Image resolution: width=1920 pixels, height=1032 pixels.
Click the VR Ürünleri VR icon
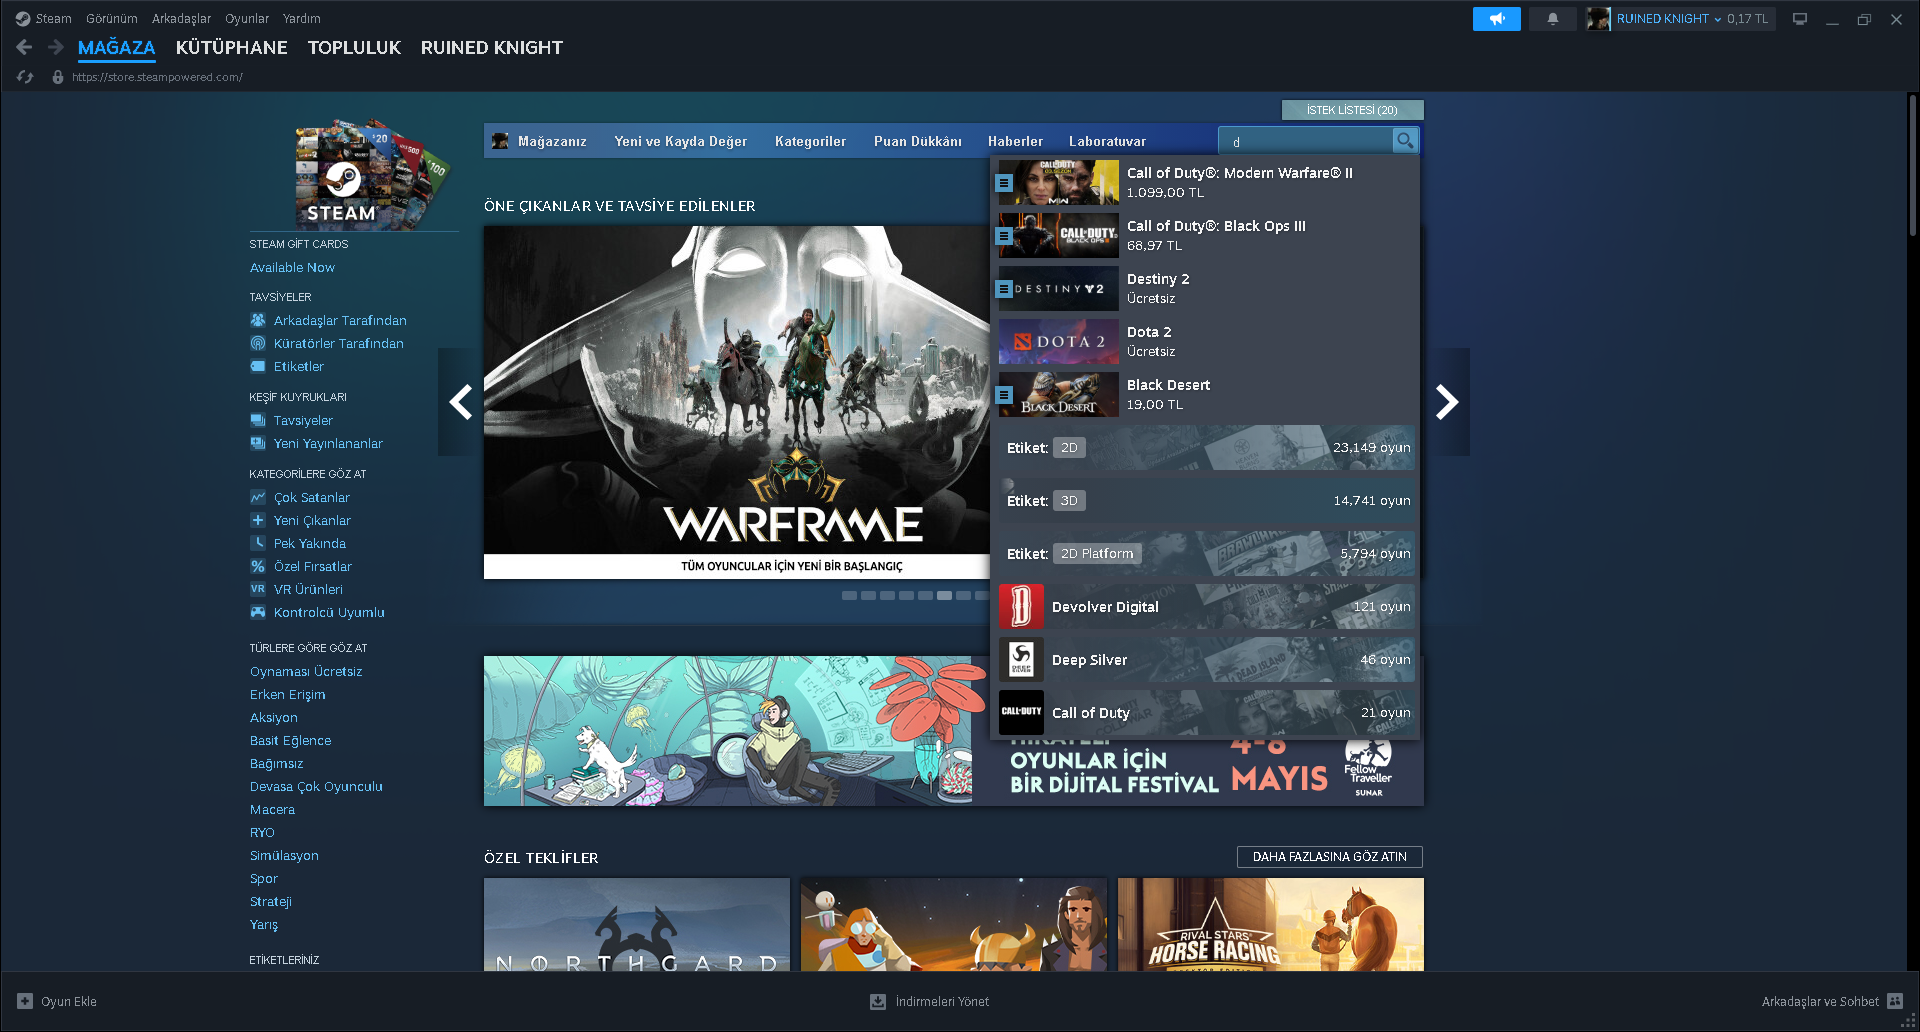258,589
